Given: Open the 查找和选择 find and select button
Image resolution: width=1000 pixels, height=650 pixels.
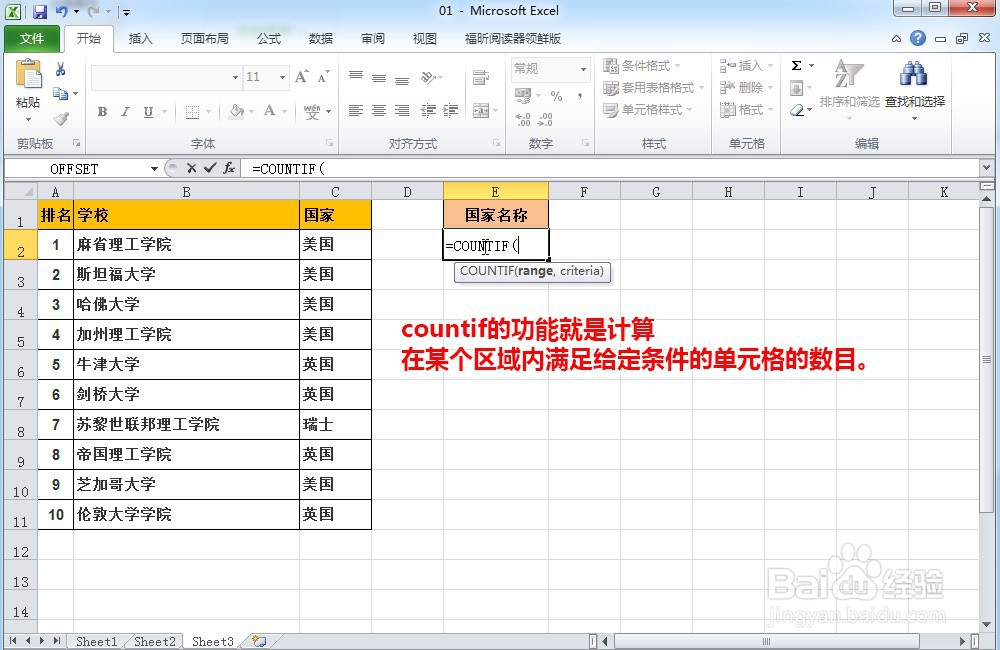Looking at the screenshot, I should pos(915,89).
